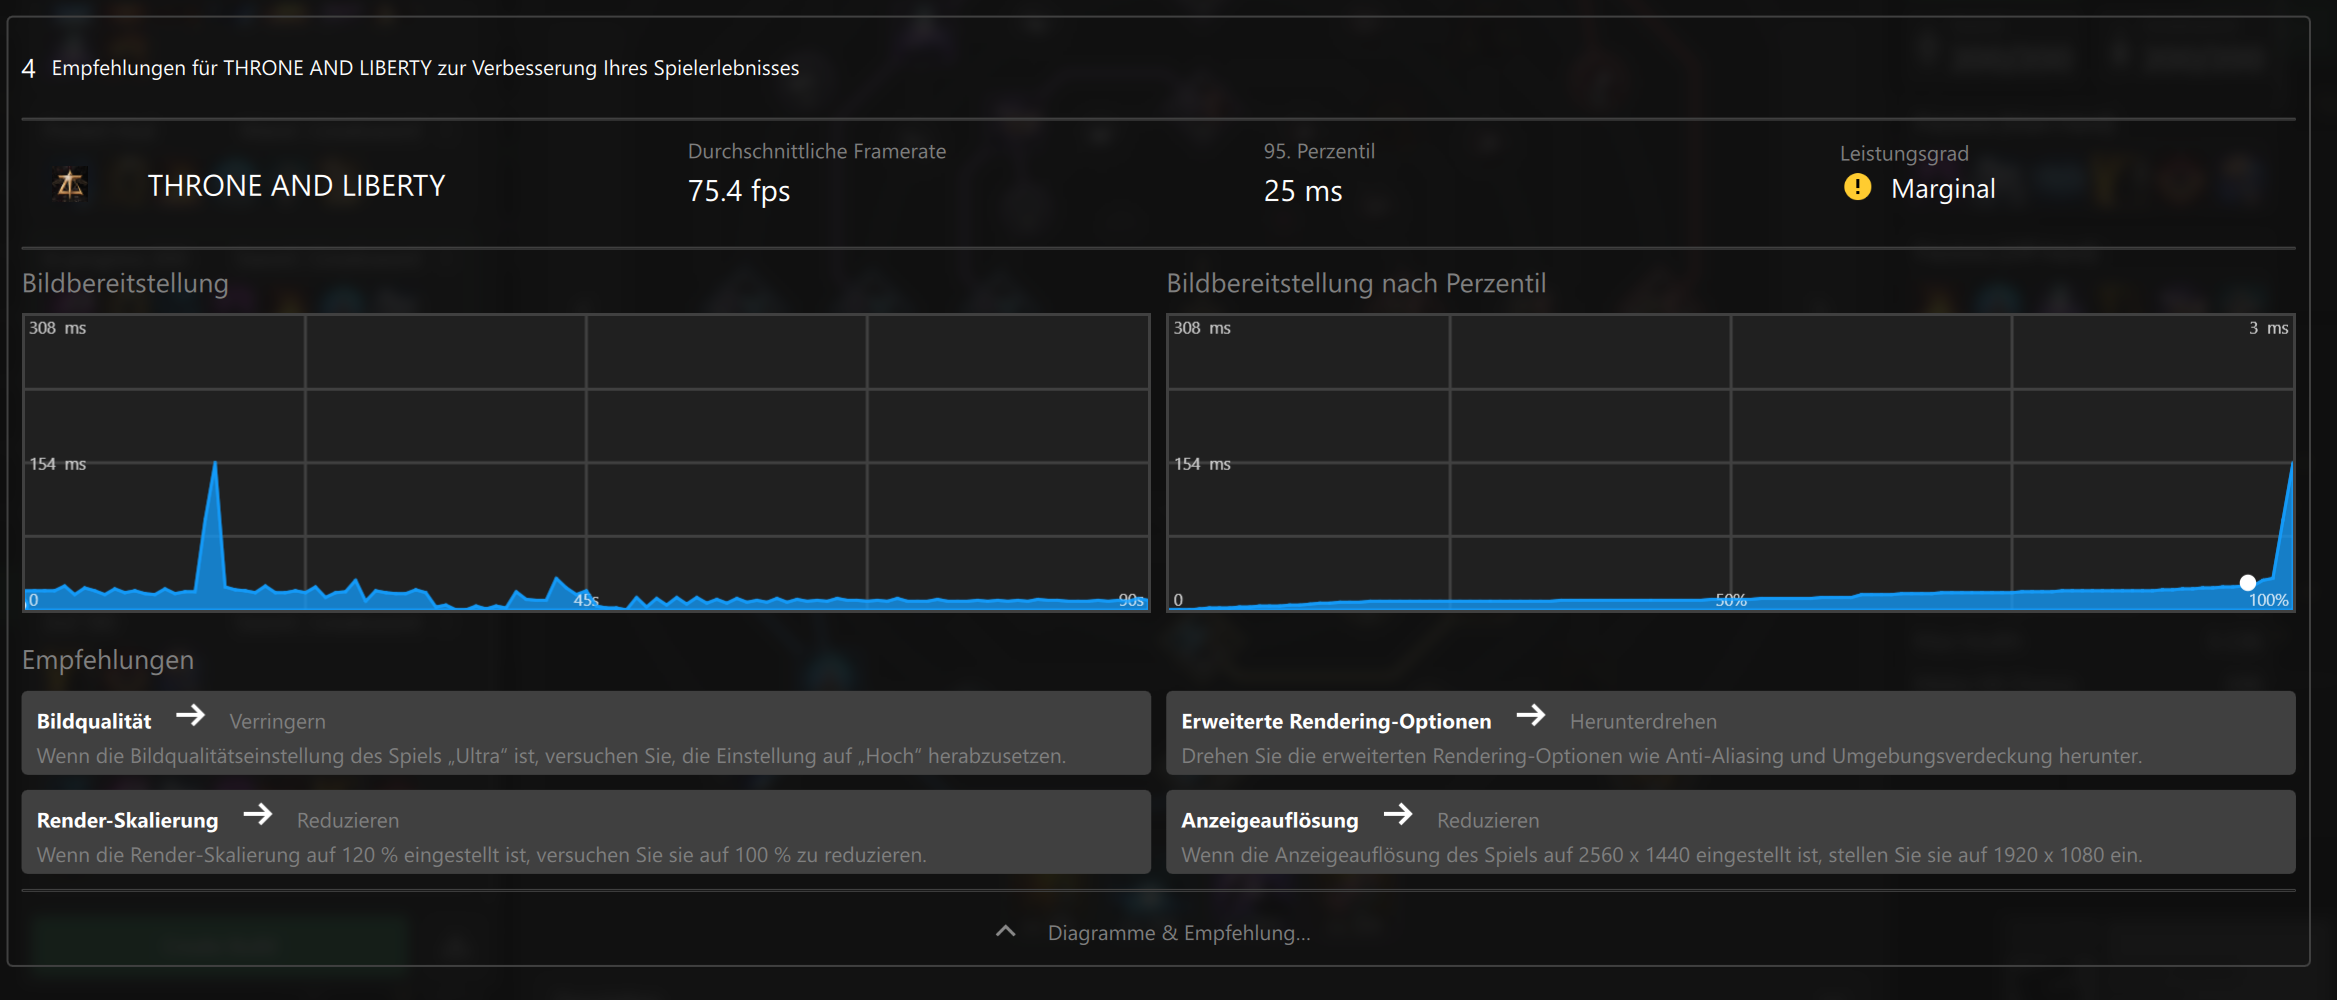Image resolution: width=2337 pixels, height=1000 pixels.
Task: Collapse the Diagramme & Empfehlung chevron
Action: (1006, 931)
